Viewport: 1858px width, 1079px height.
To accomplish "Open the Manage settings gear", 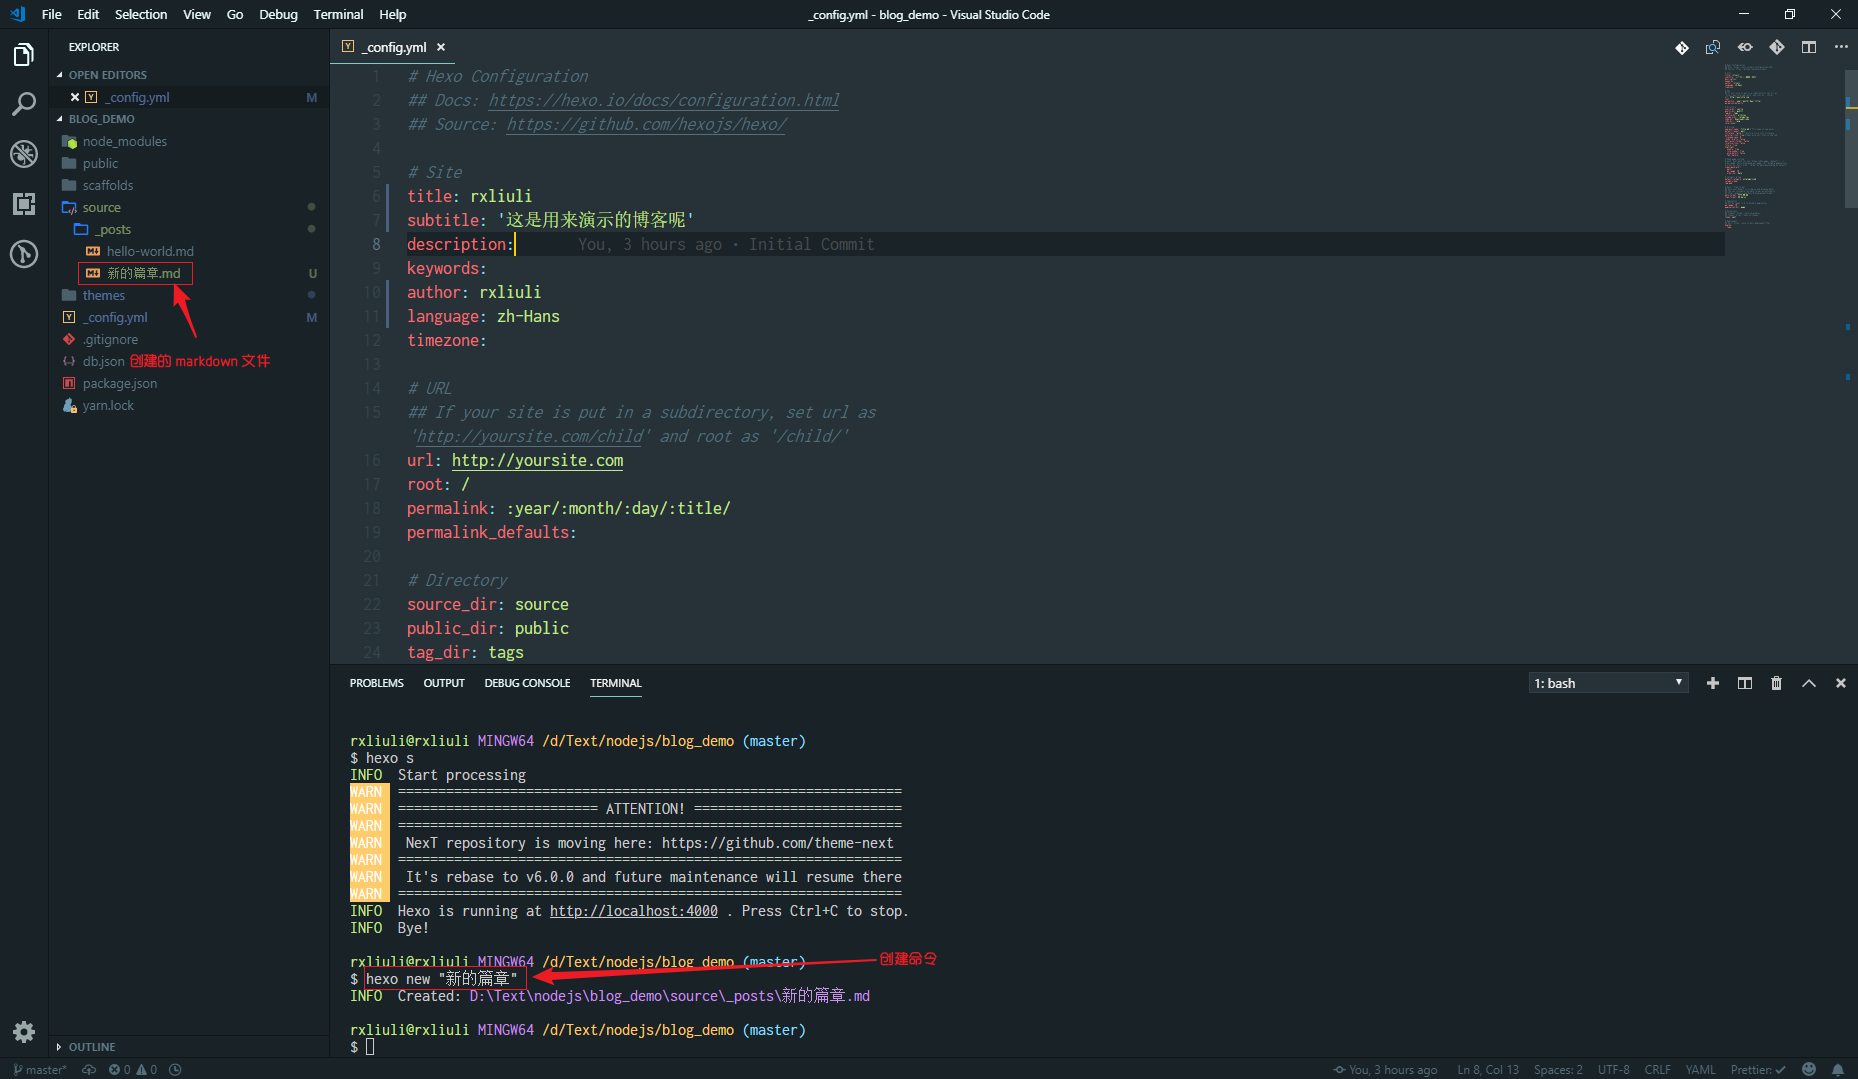I will pos(24,1032).
